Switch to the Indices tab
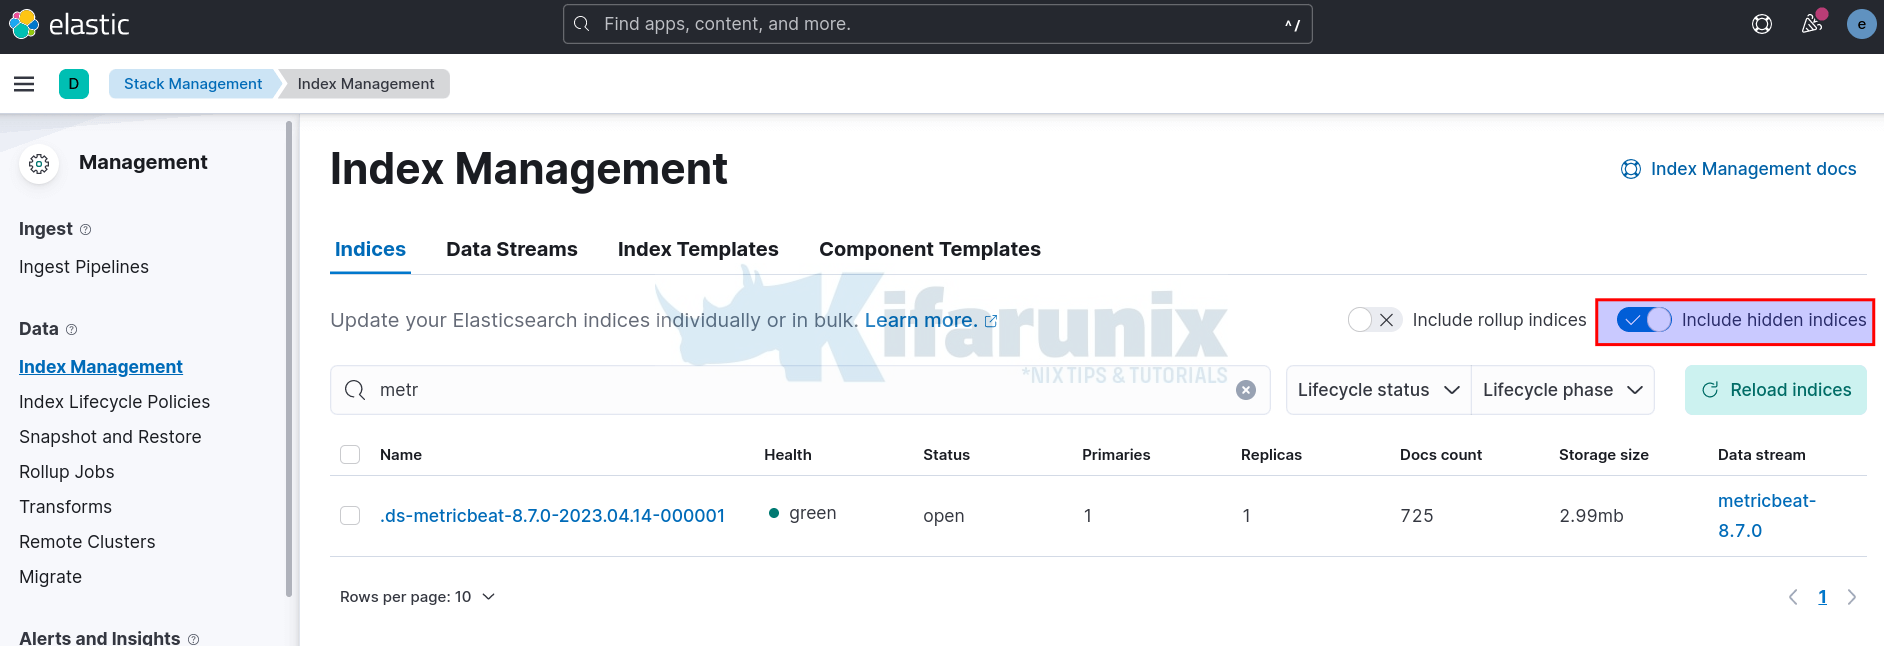Image resolution: width=1884 pixels, height=646 pixels. point(370,250)
